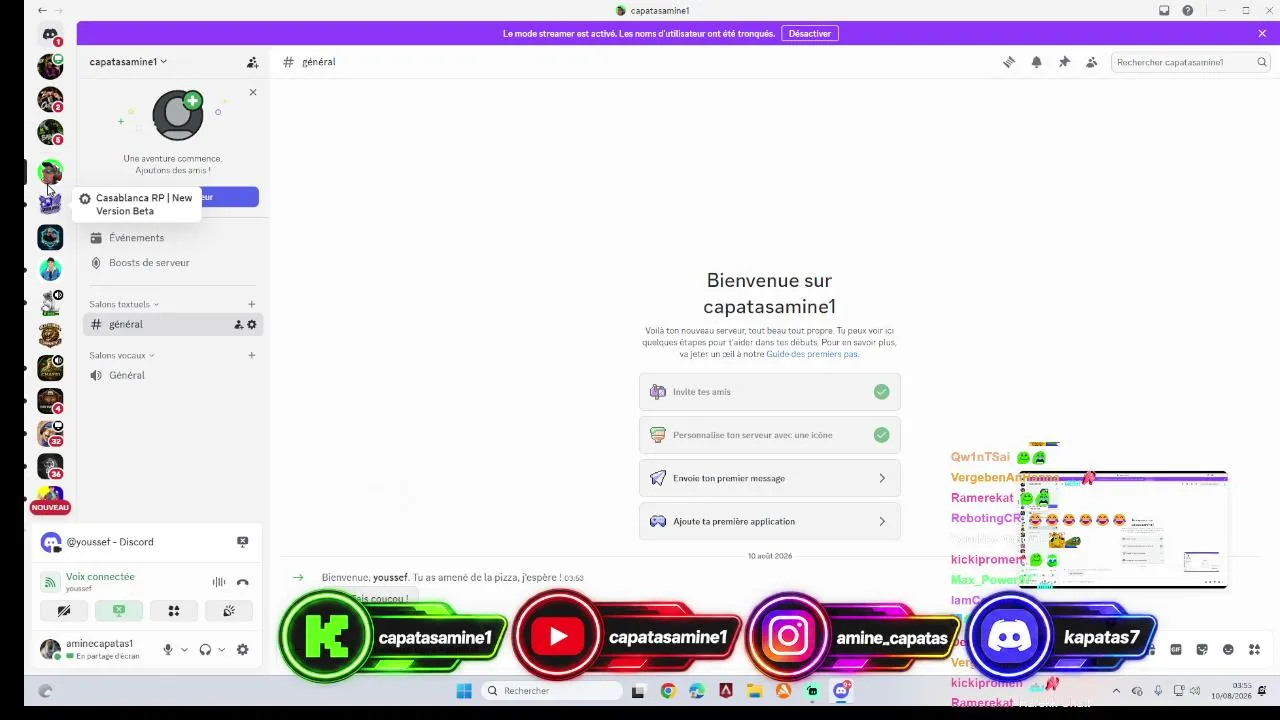Open the capatasamine1 server dropdown menu
Viewport: 1280px width, 720px height.
128,62
